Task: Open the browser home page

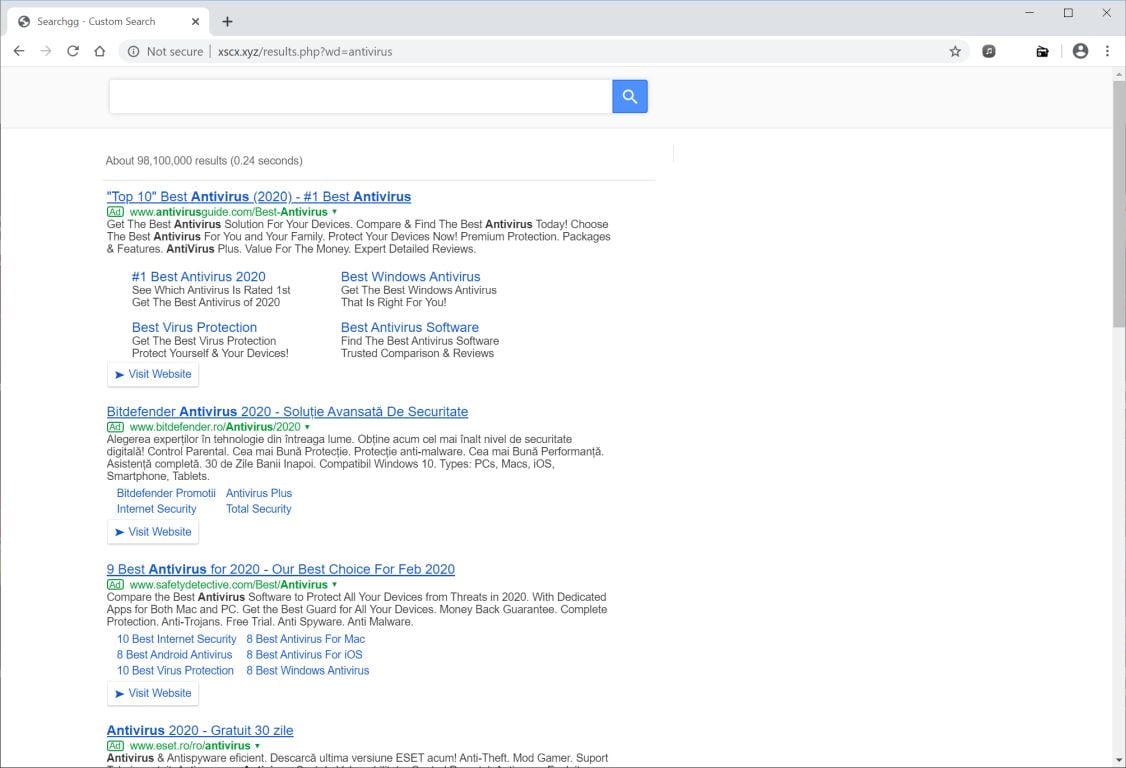Action: [x=100, y=51]
